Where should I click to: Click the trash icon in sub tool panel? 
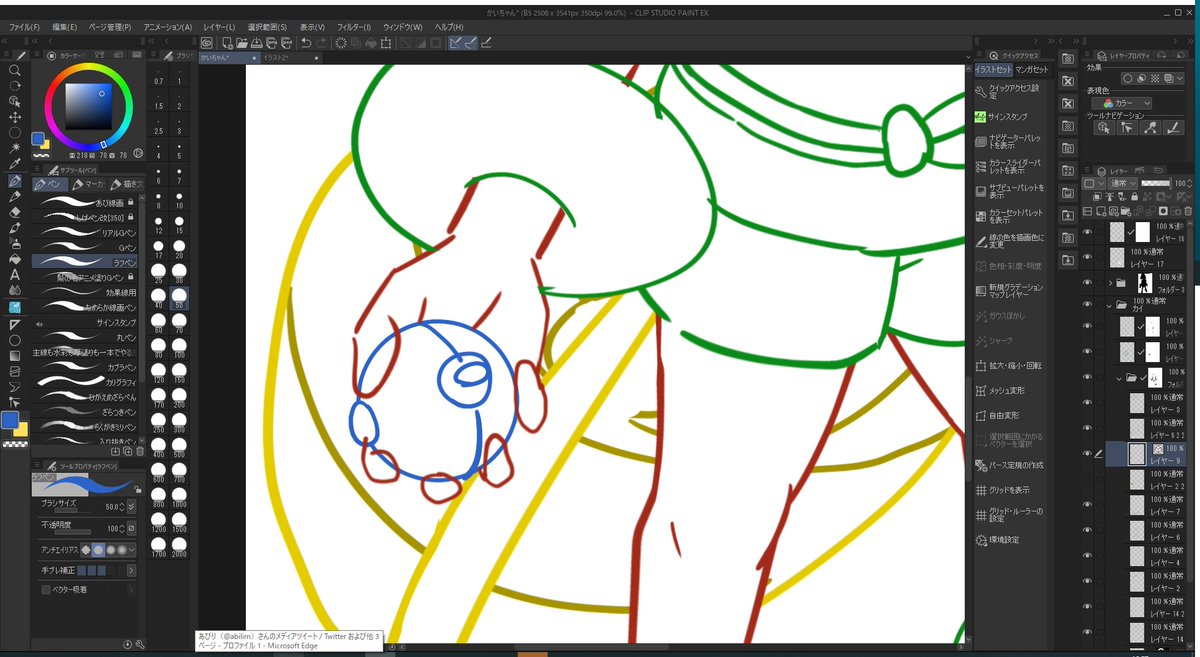pos(140,451)
